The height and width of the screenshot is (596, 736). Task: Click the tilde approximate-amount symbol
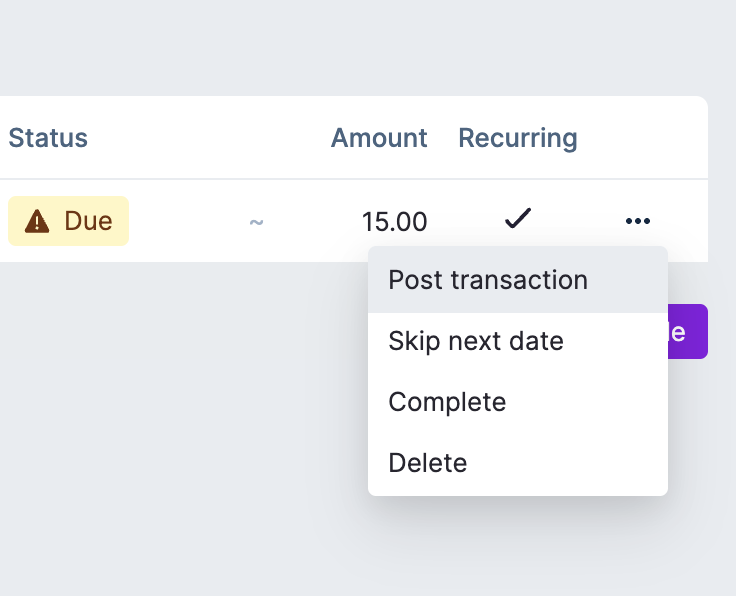256,222
